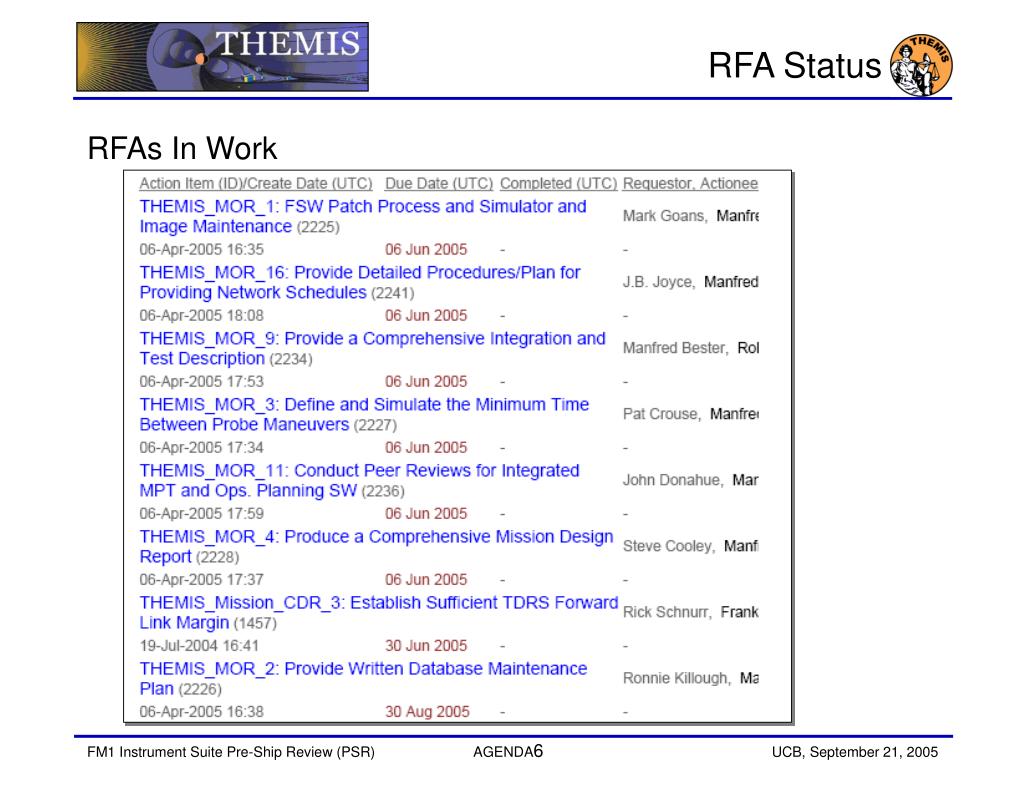The width and height of the screenshot is (1024, 791).
Task: Select create date 06-Apr-2005 18:08
Action: (x=201, y=315)
